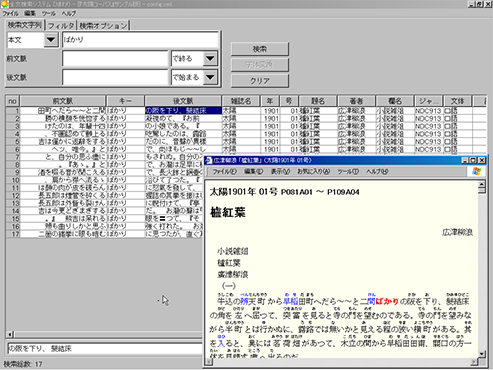Viewport: 493px width, 370px height.
Task: Click the blue 入 link in the article text
Action: [221, 343]
